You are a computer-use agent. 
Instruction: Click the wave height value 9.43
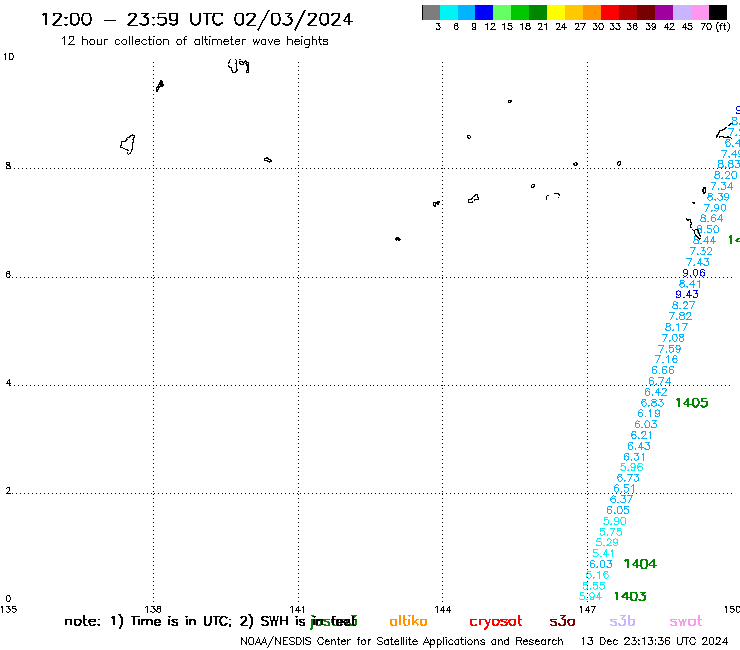[687, 294]
